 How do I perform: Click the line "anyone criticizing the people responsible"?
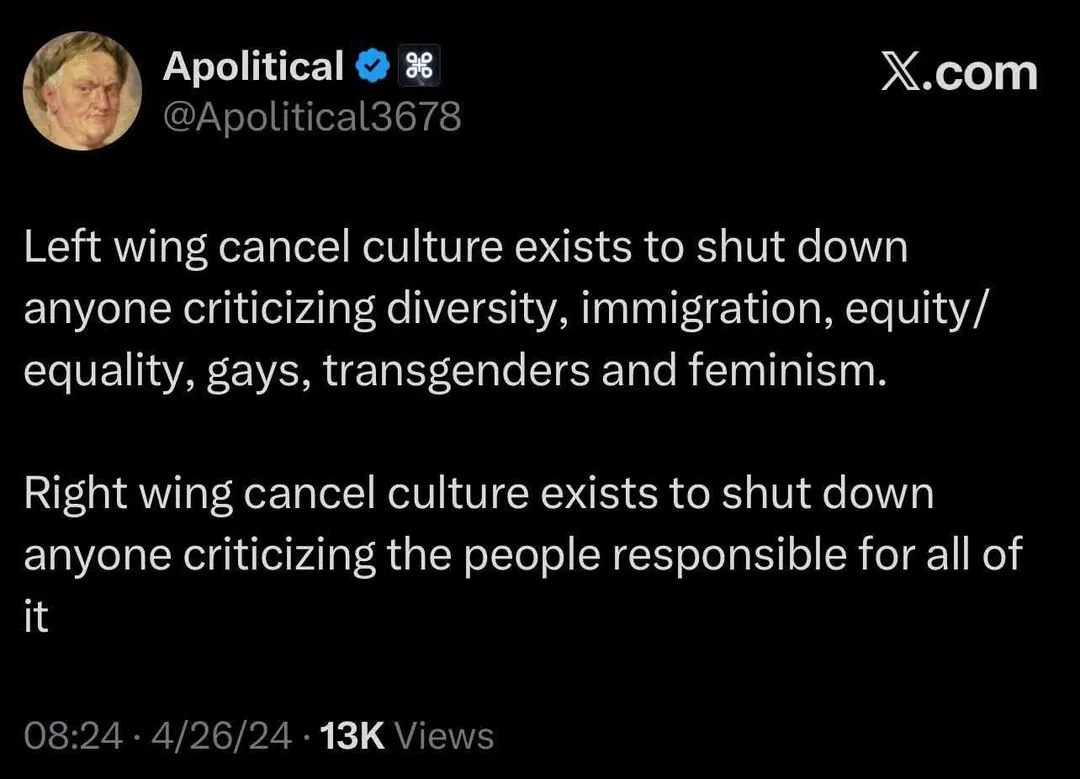[508, 557]
